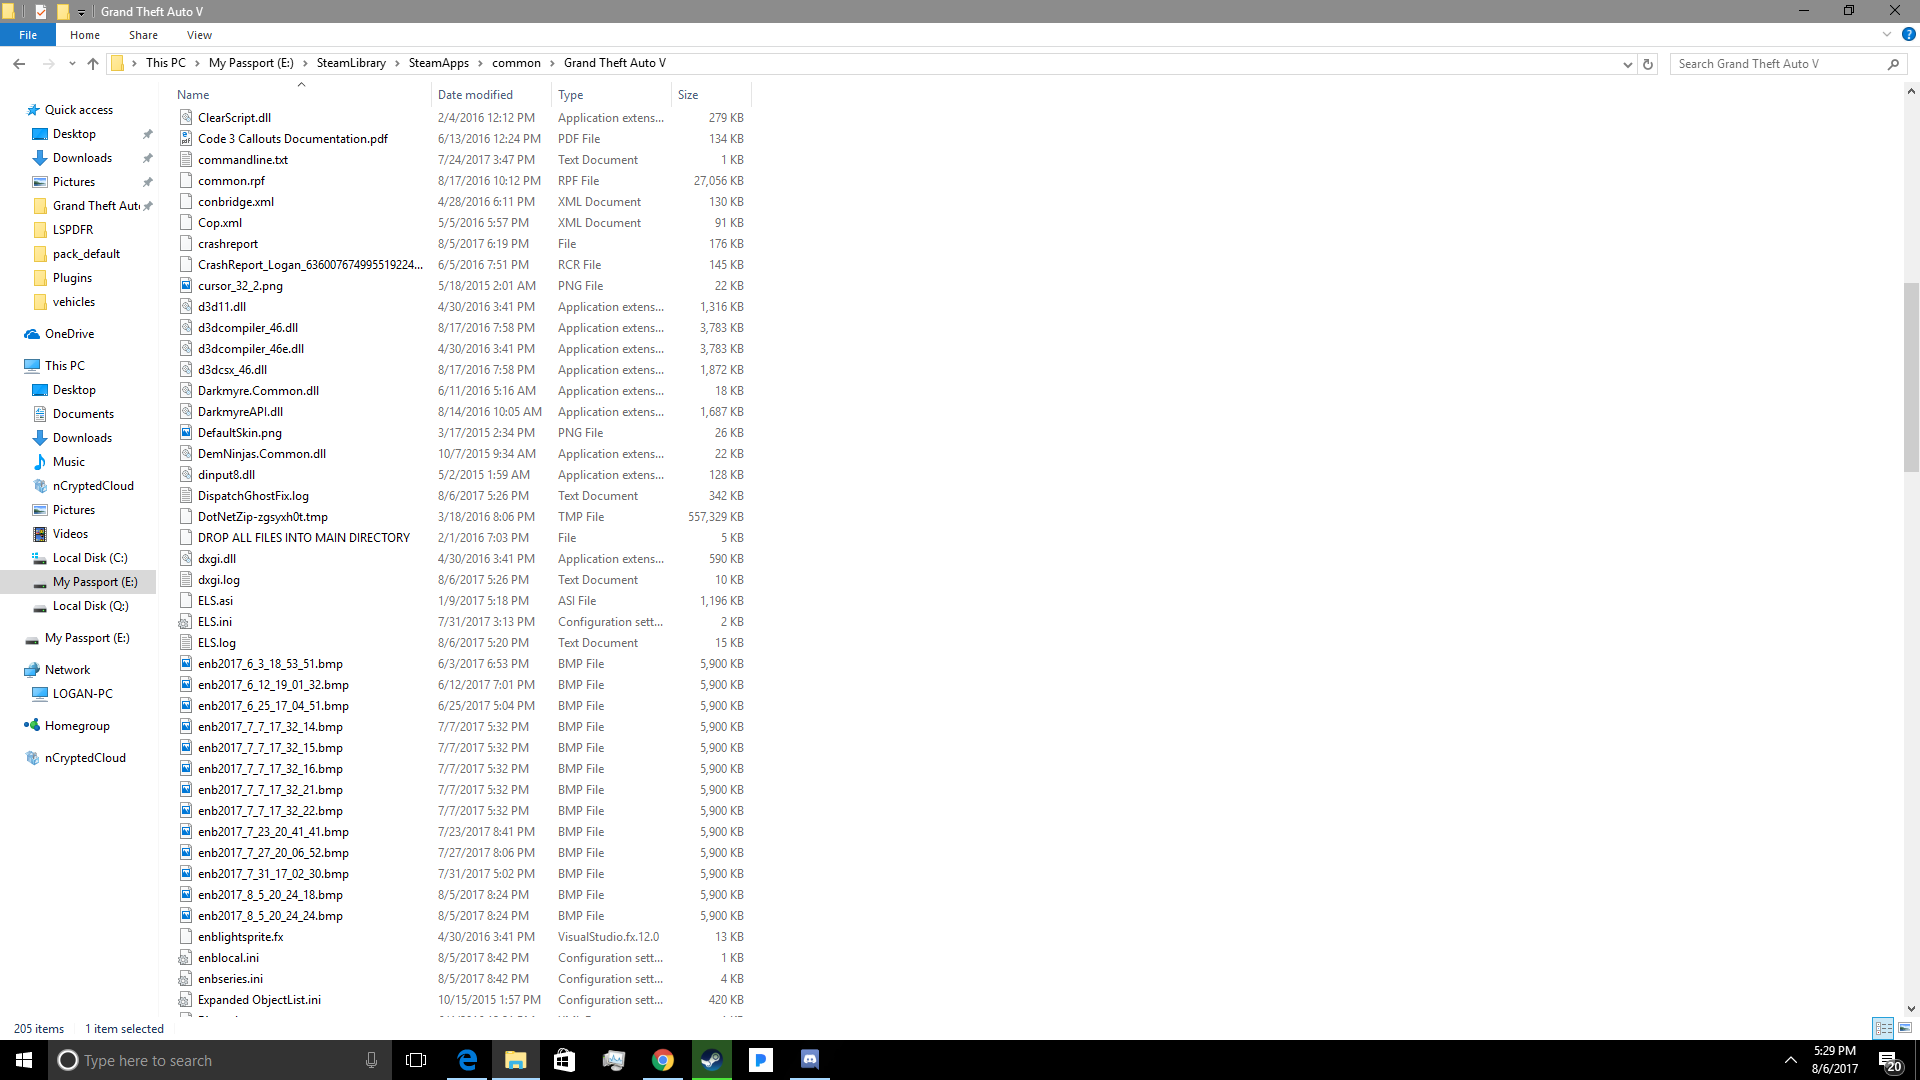Open the address bar history dropdown
This screenshot has width=1920, height=1080.
pyautogui.click(x=1627, y=63)
